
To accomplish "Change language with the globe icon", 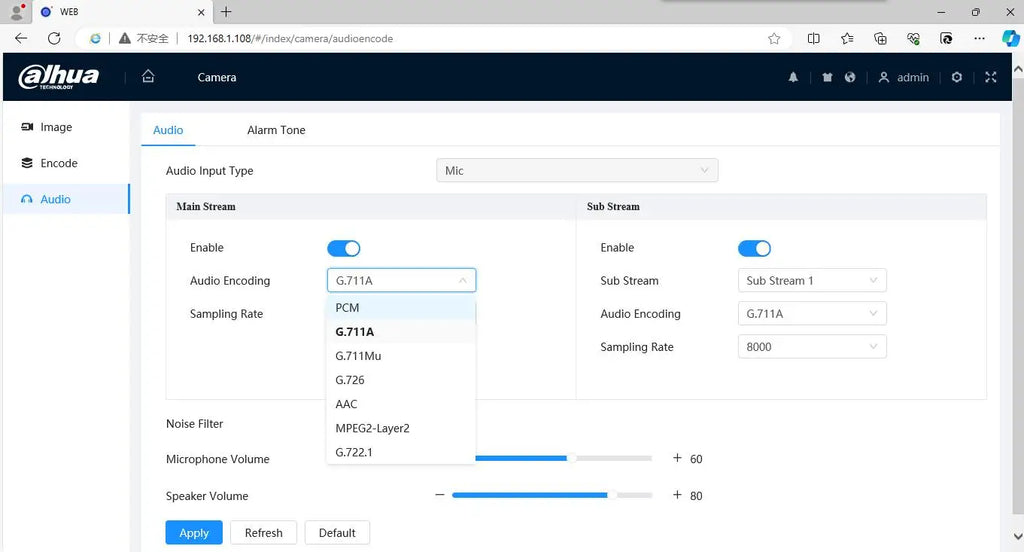I will [x=850, y=77].
